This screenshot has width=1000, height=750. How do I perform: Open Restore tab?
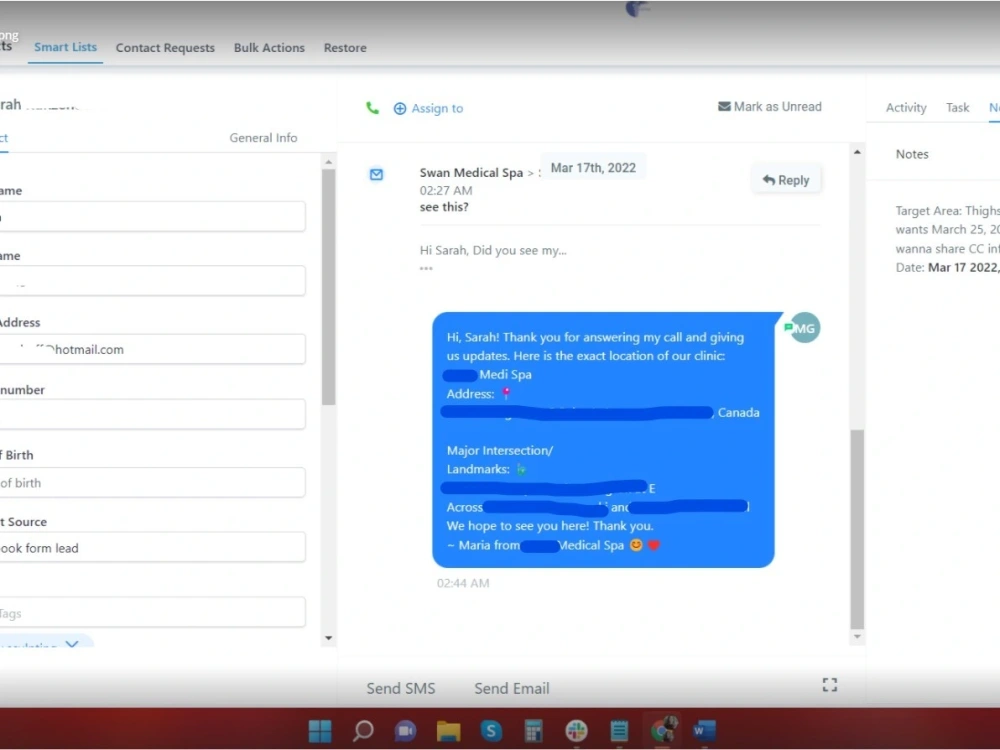[345, 48]
